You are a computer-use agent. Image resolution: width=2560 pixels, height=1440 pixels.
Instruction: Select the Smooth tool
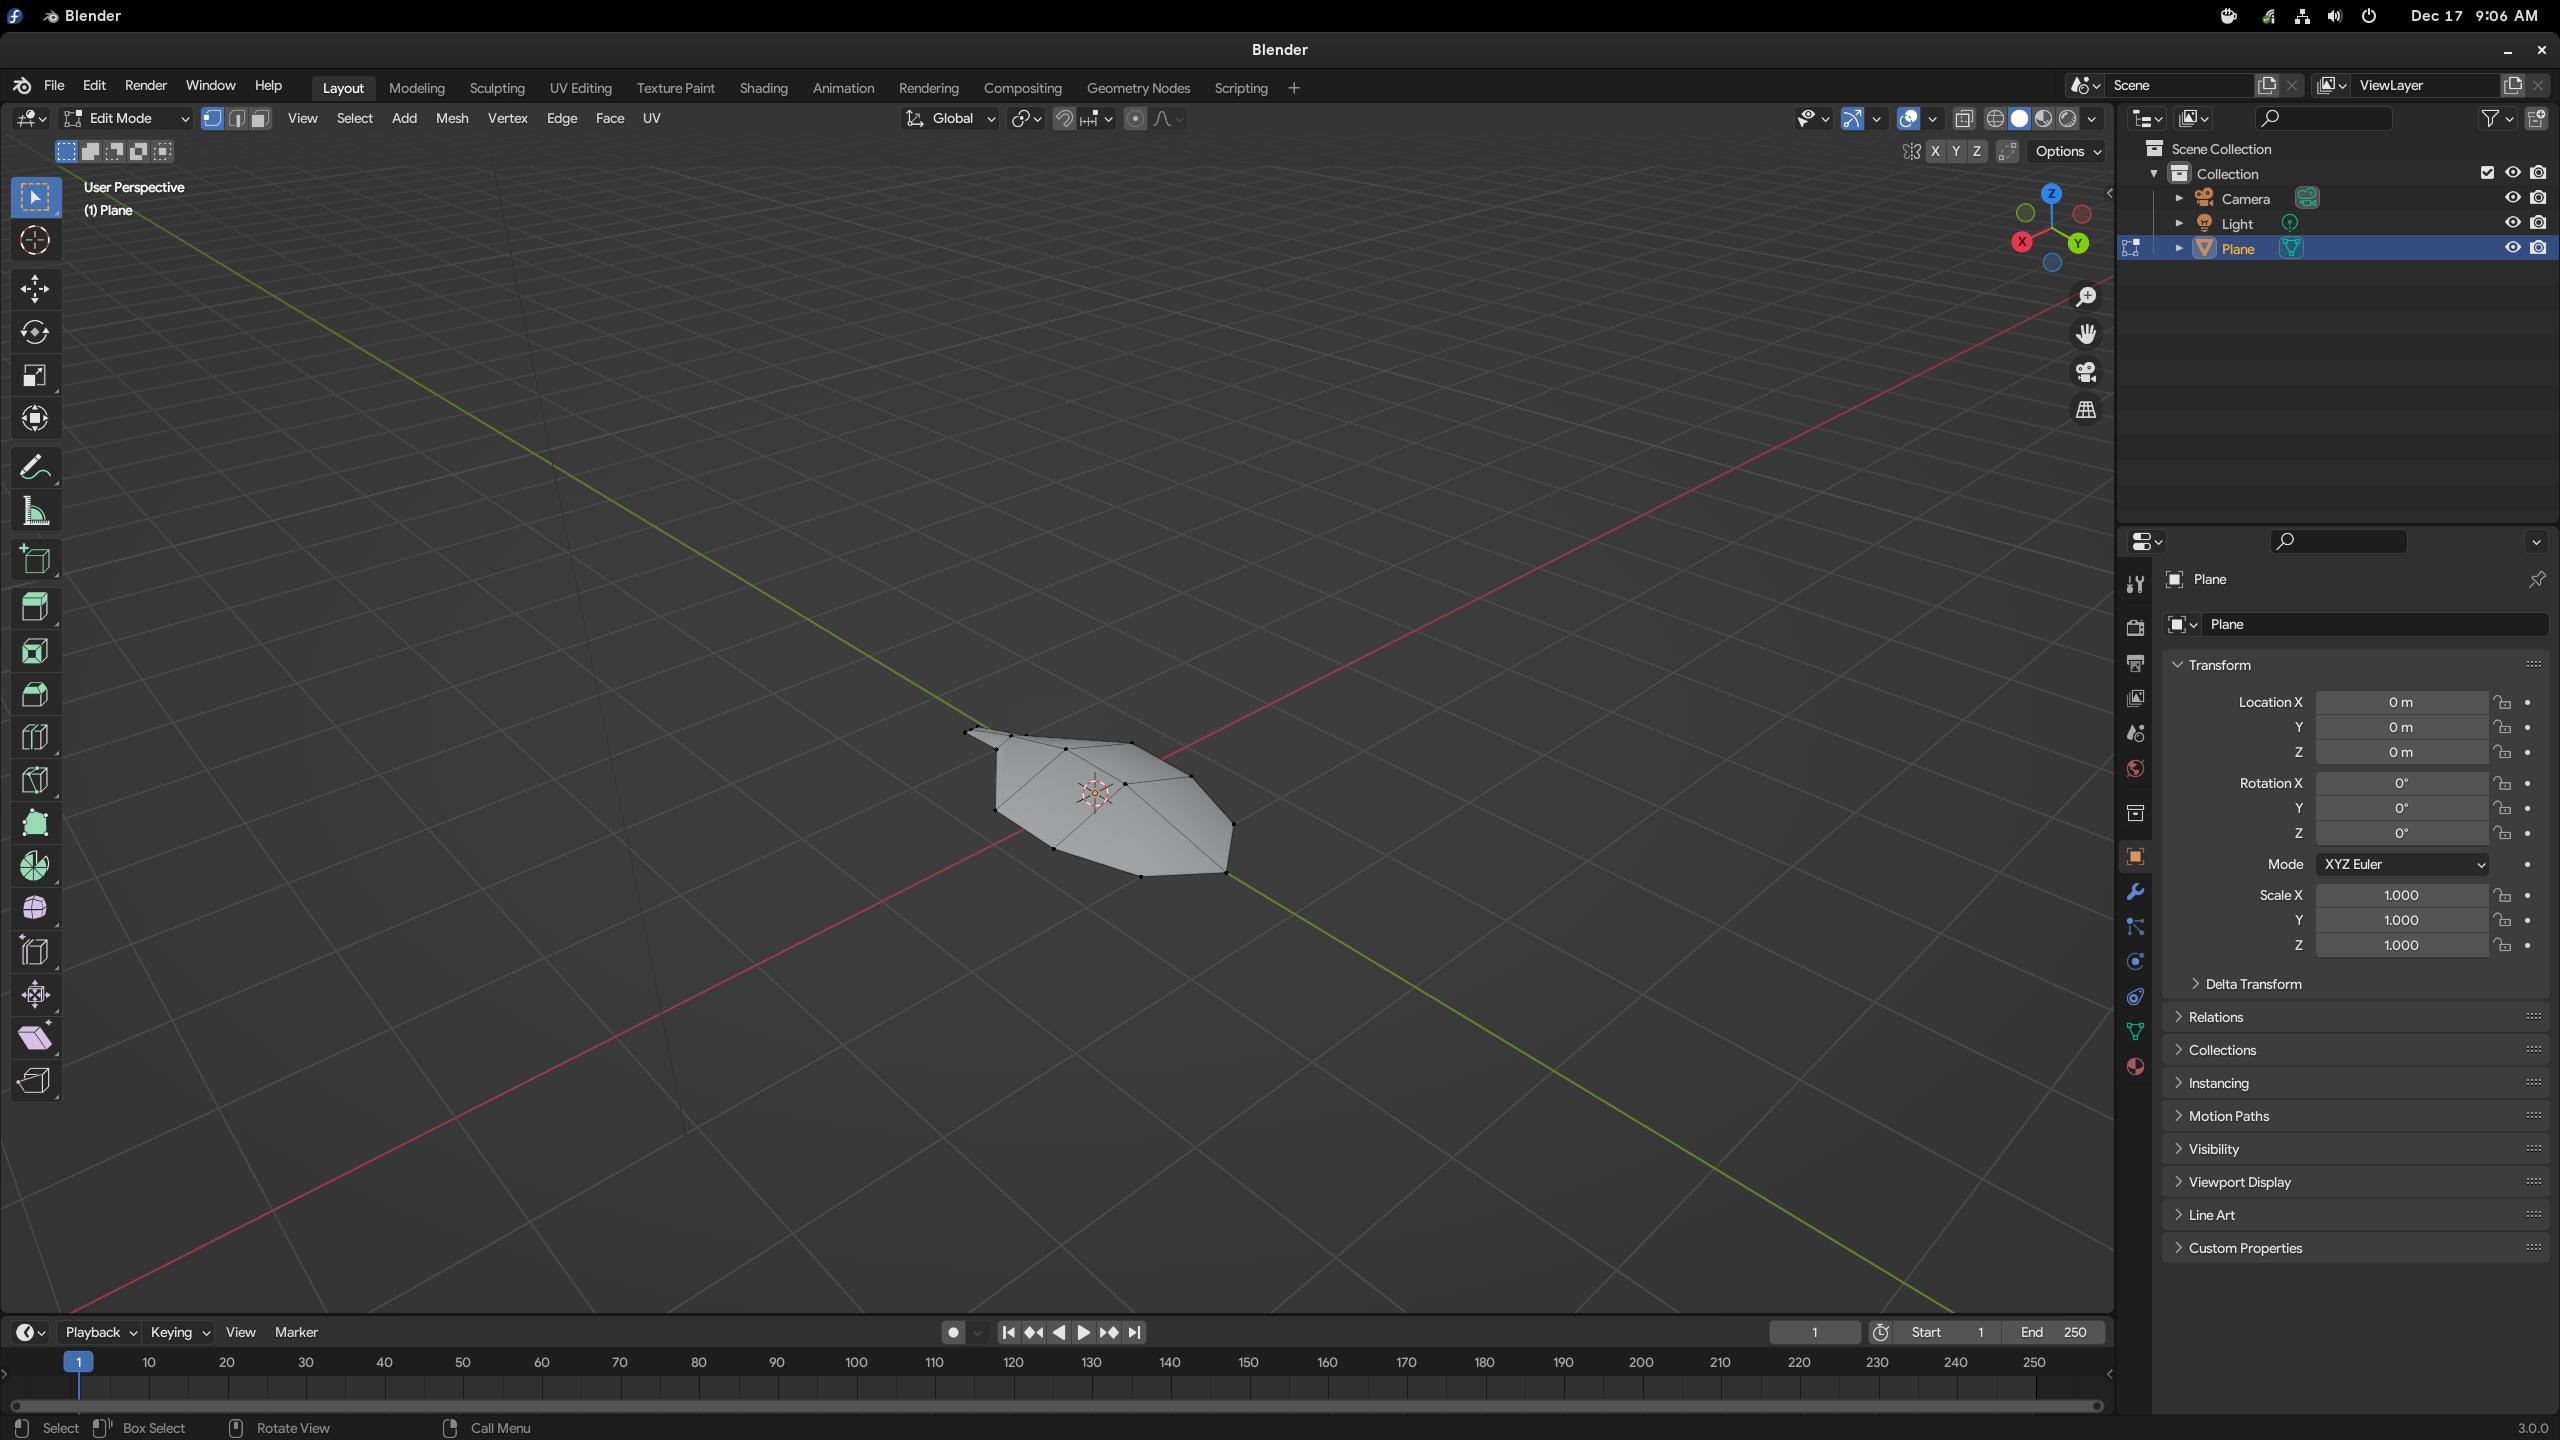[x=35, y=908]
